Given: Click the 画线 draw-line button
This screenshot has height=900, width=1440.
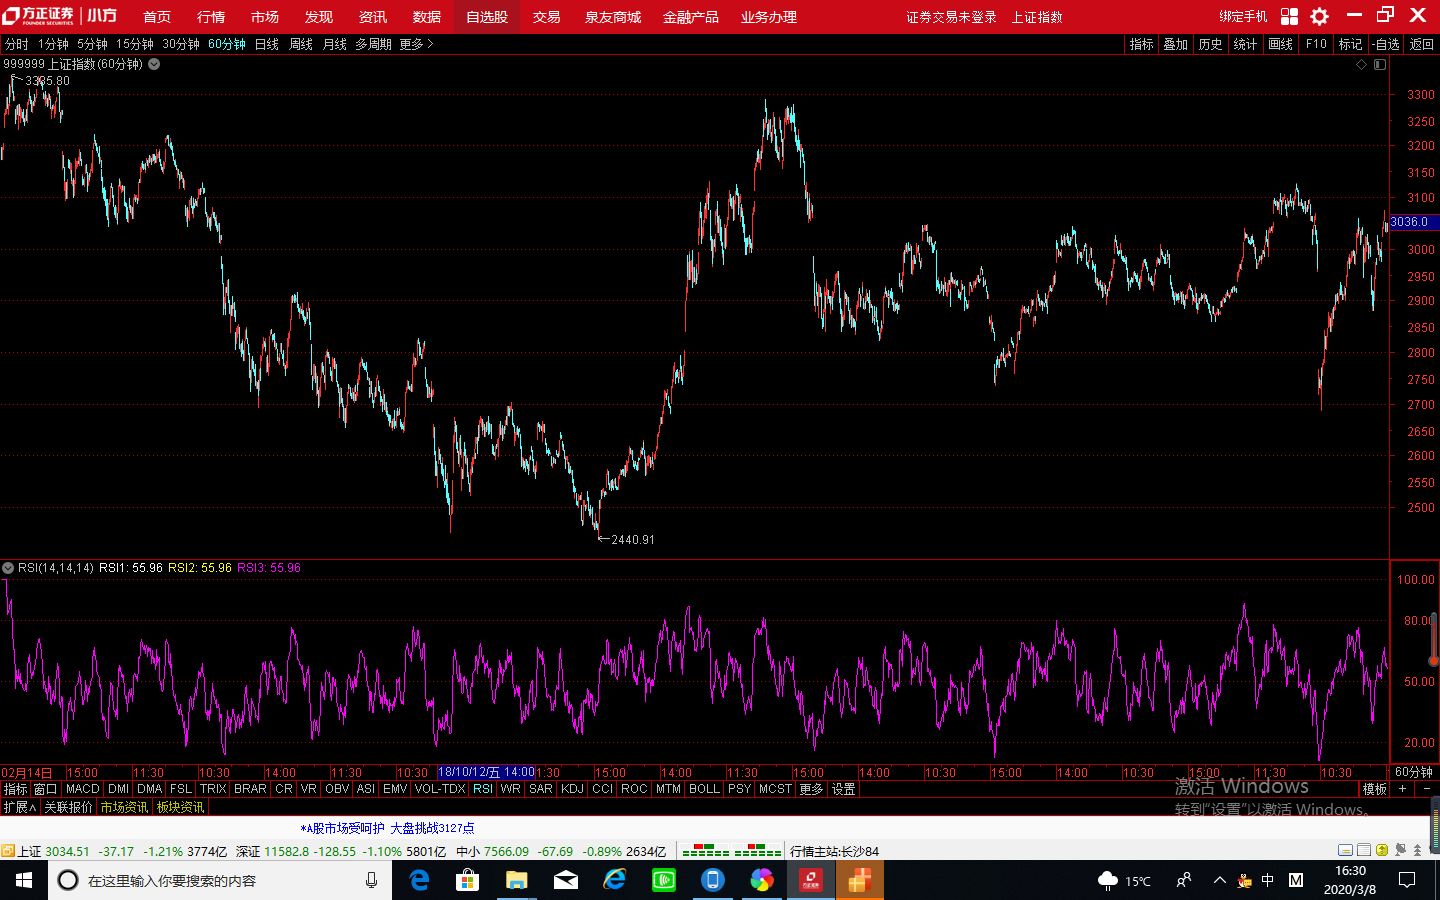Looking at the screenshot, I should point(1281,44).
